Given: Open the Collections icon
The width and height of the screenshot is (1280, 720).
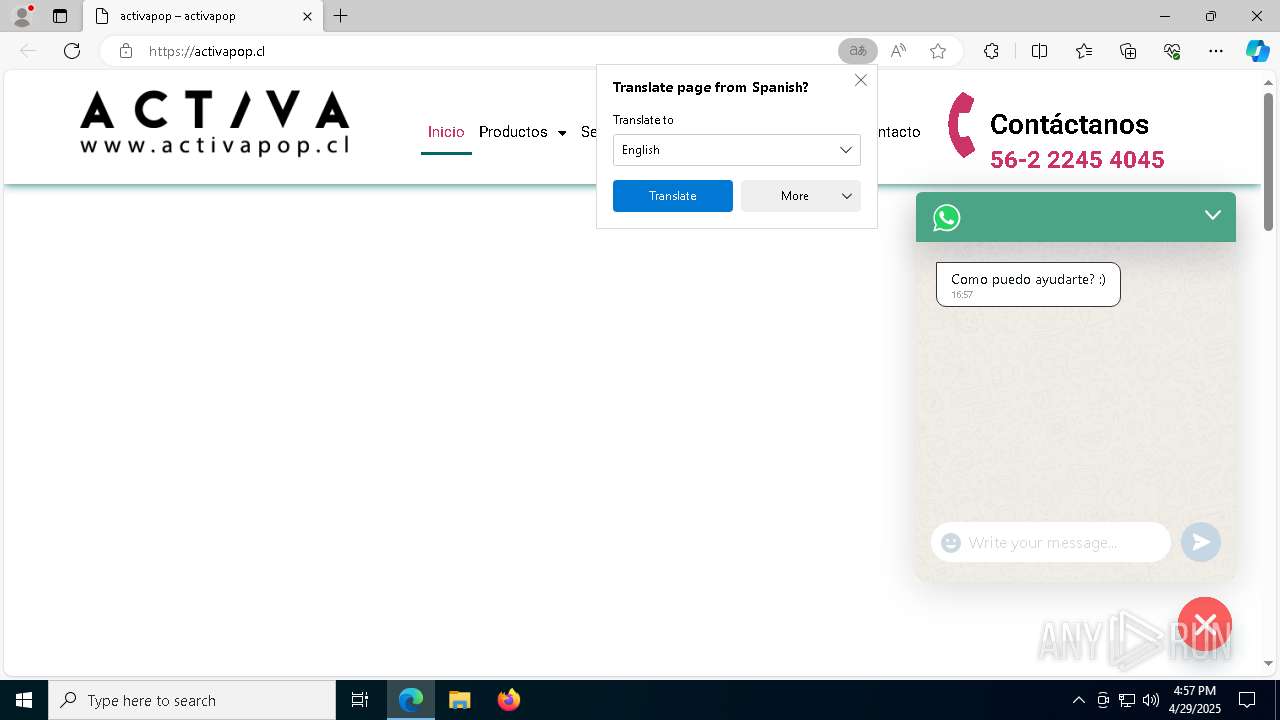Looking at the screenshot, I should 1128,51.
